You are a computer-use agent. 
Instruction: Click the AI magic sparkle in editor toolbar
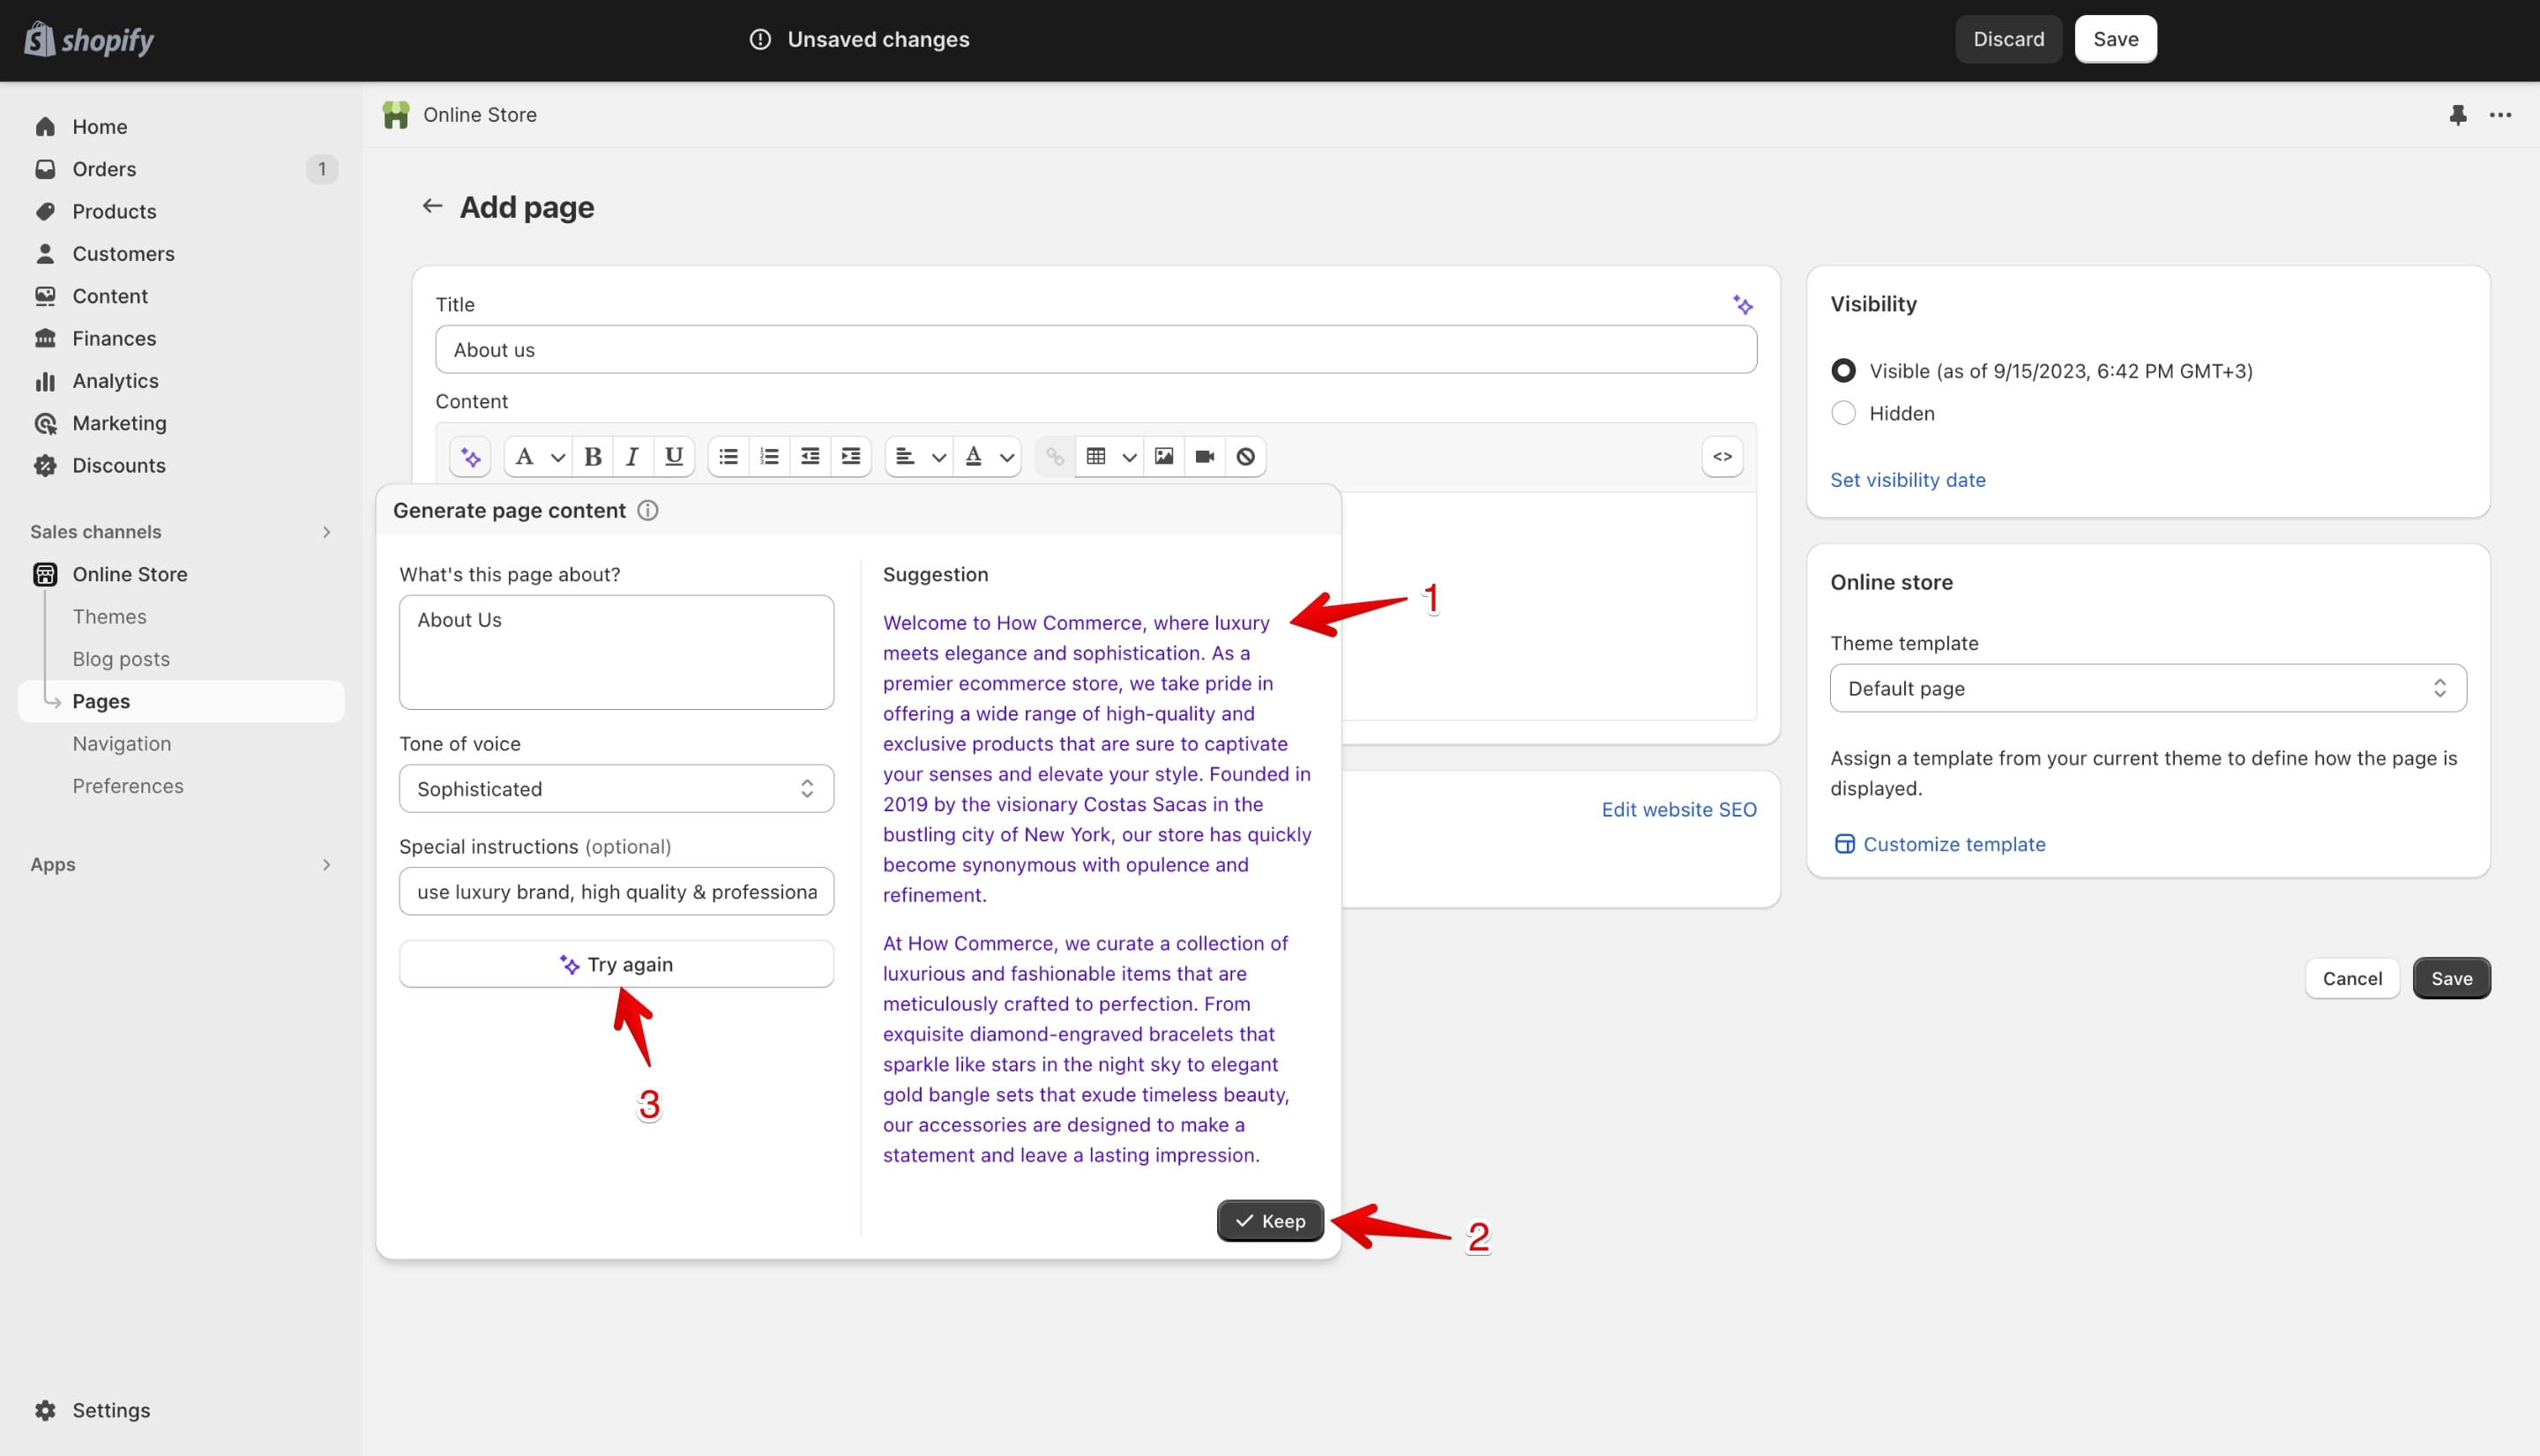[470, 457]
